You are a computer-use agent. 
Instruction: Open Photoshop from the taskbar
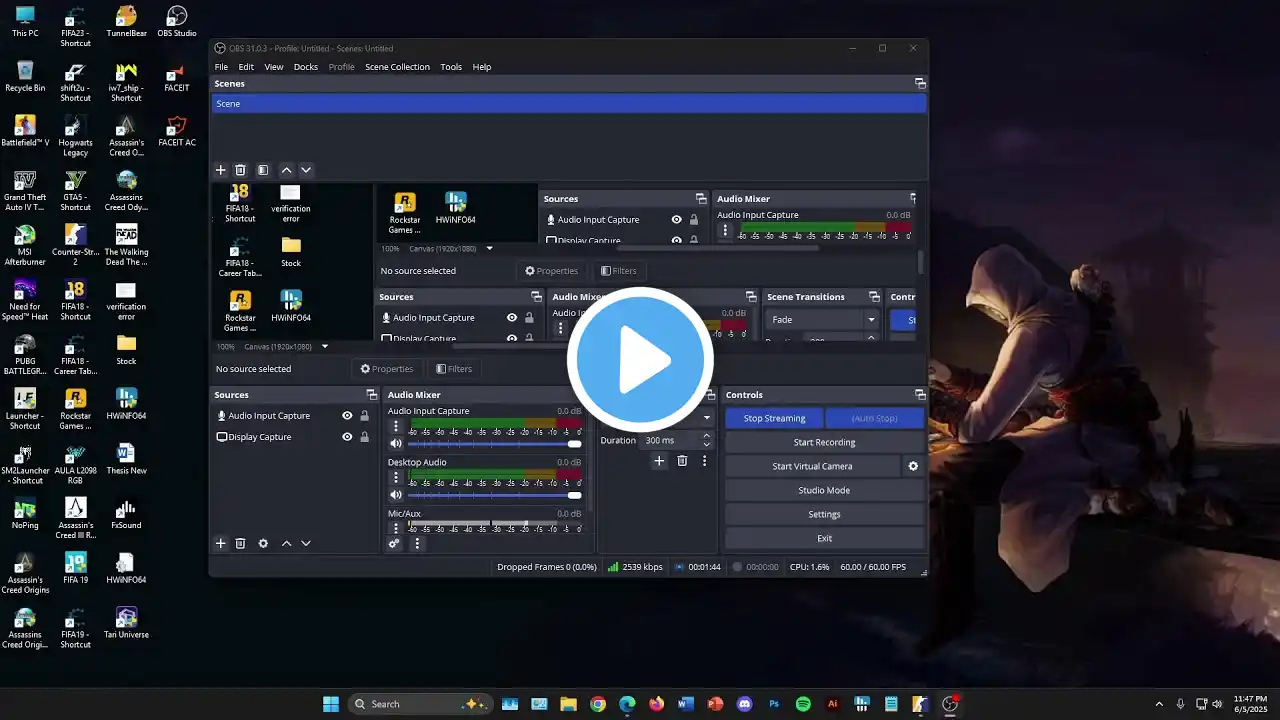point(773,704)
